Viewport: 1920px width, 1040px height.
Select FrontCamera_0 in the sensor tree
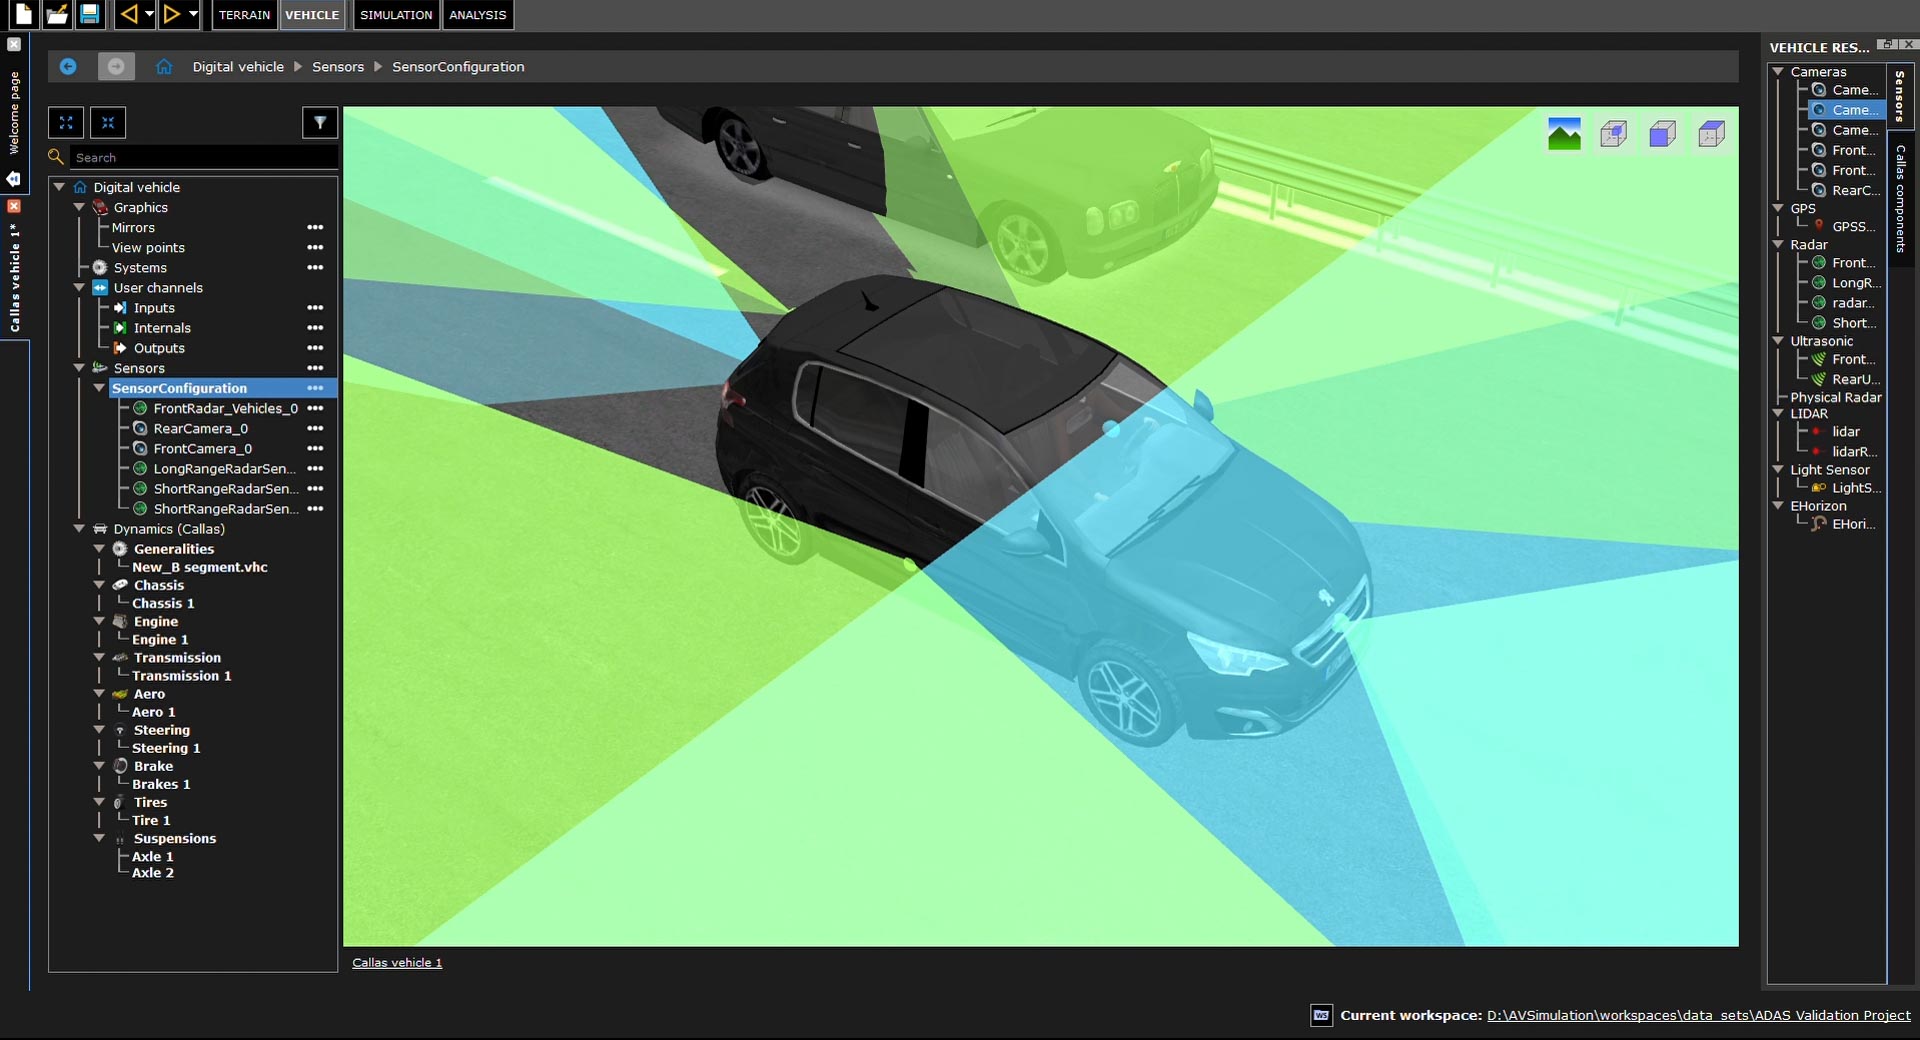point(202,448)
